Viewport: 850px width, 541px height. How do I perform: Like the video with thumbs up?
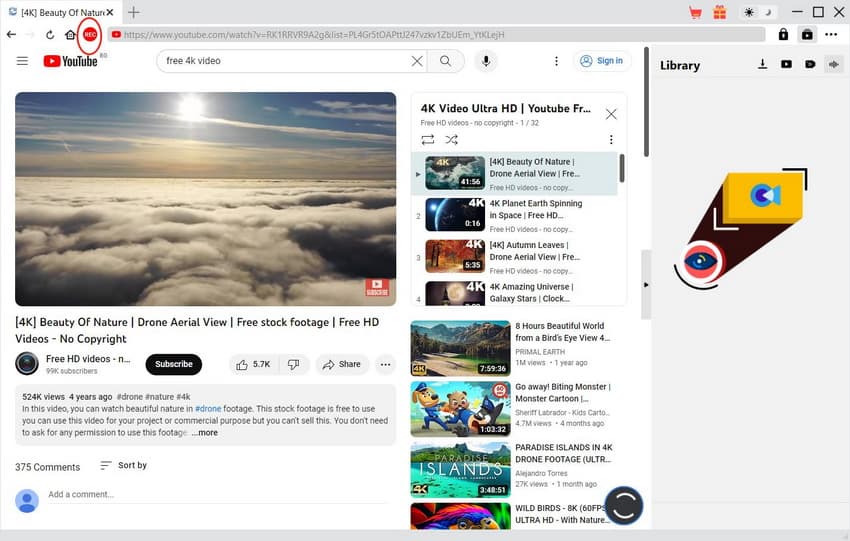pyautogui.click(x=253, y=364)
